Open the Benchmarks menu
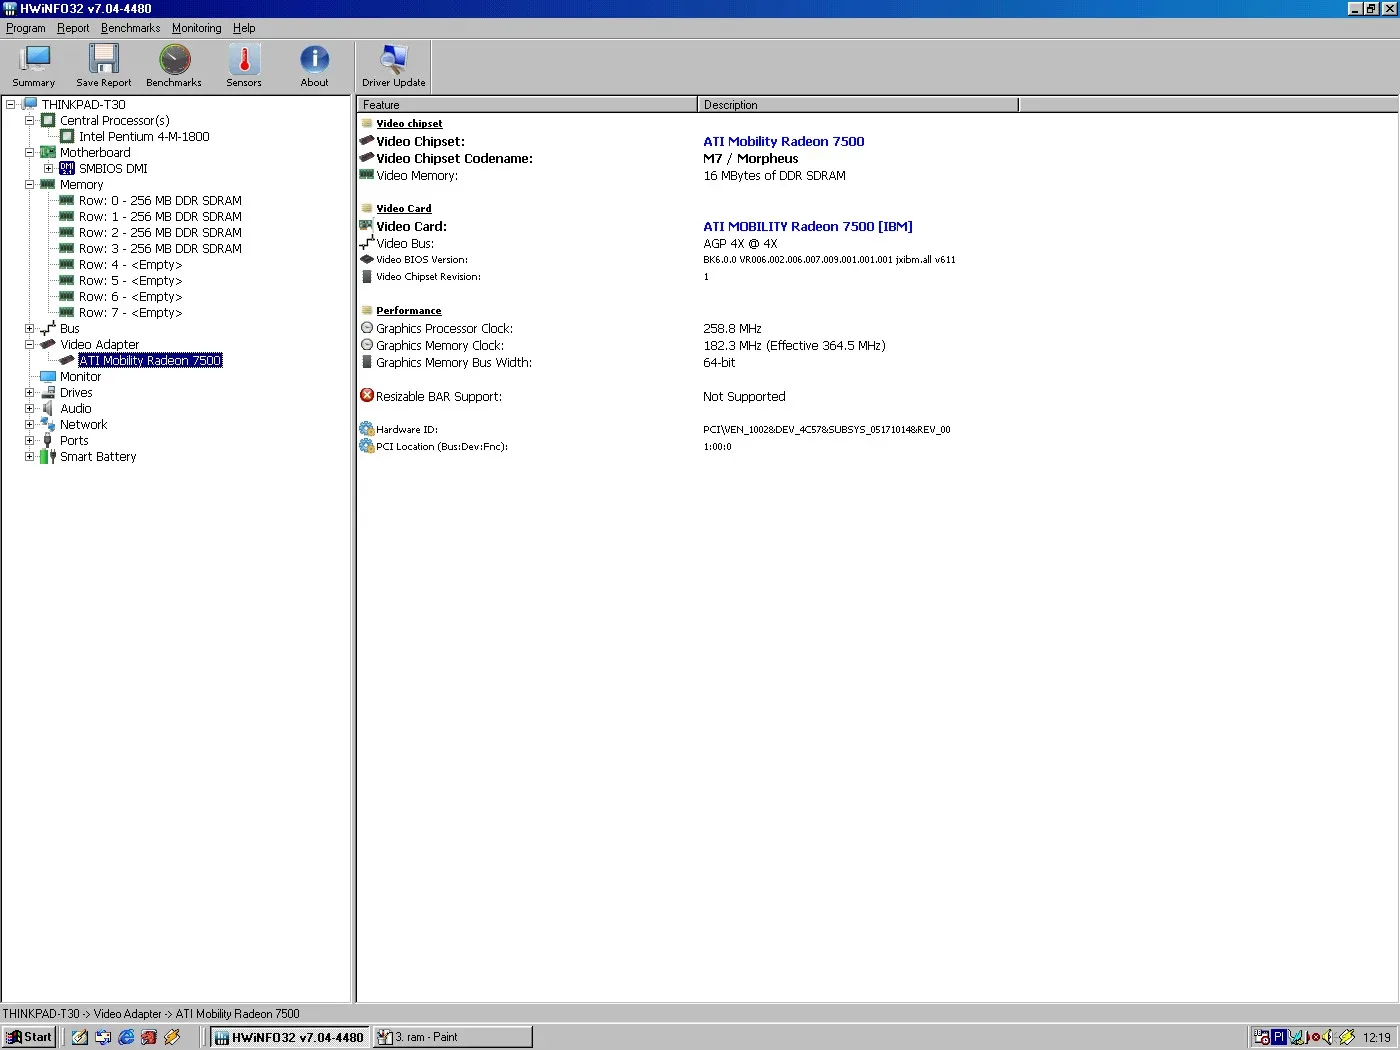 [130, 28]
